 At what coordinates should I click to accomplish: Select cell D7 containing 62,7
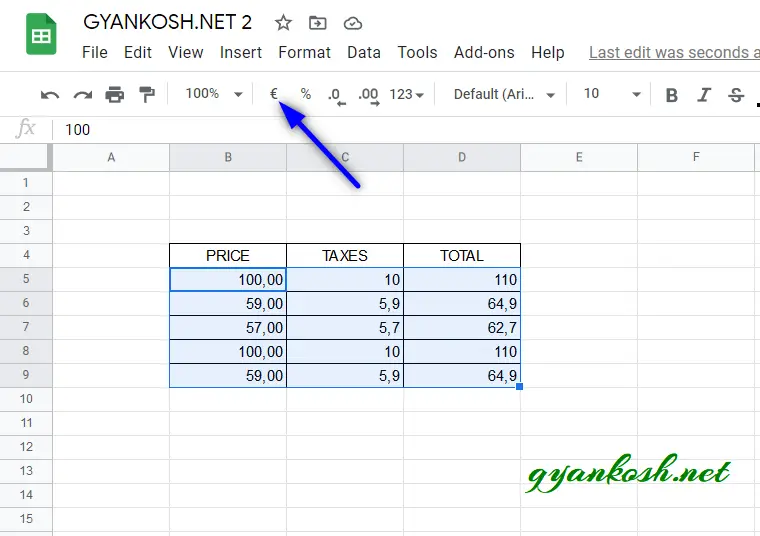click(x=462, y=328)
